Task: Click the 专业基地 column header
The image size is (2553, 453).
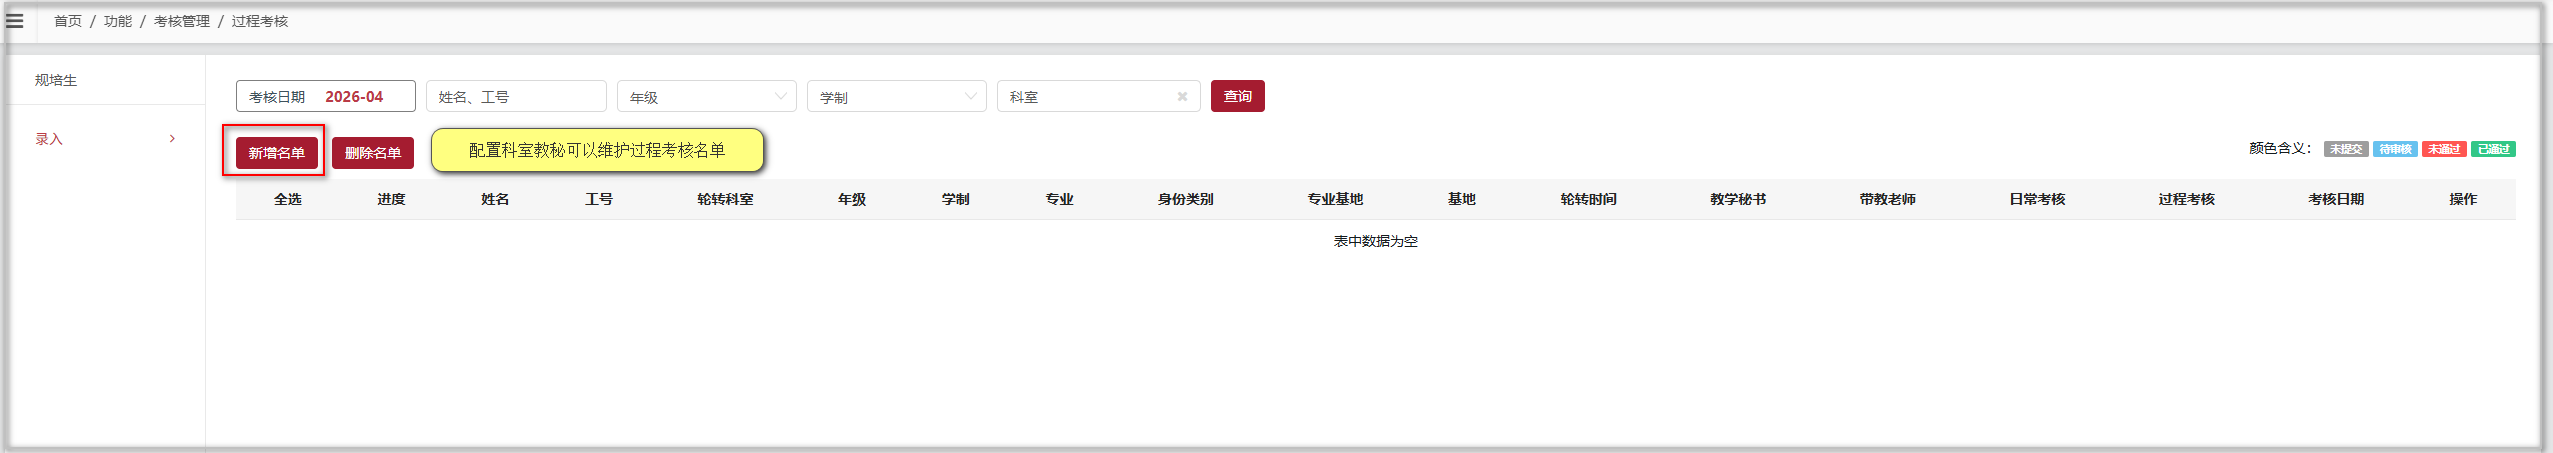Action: [1336, 199]
